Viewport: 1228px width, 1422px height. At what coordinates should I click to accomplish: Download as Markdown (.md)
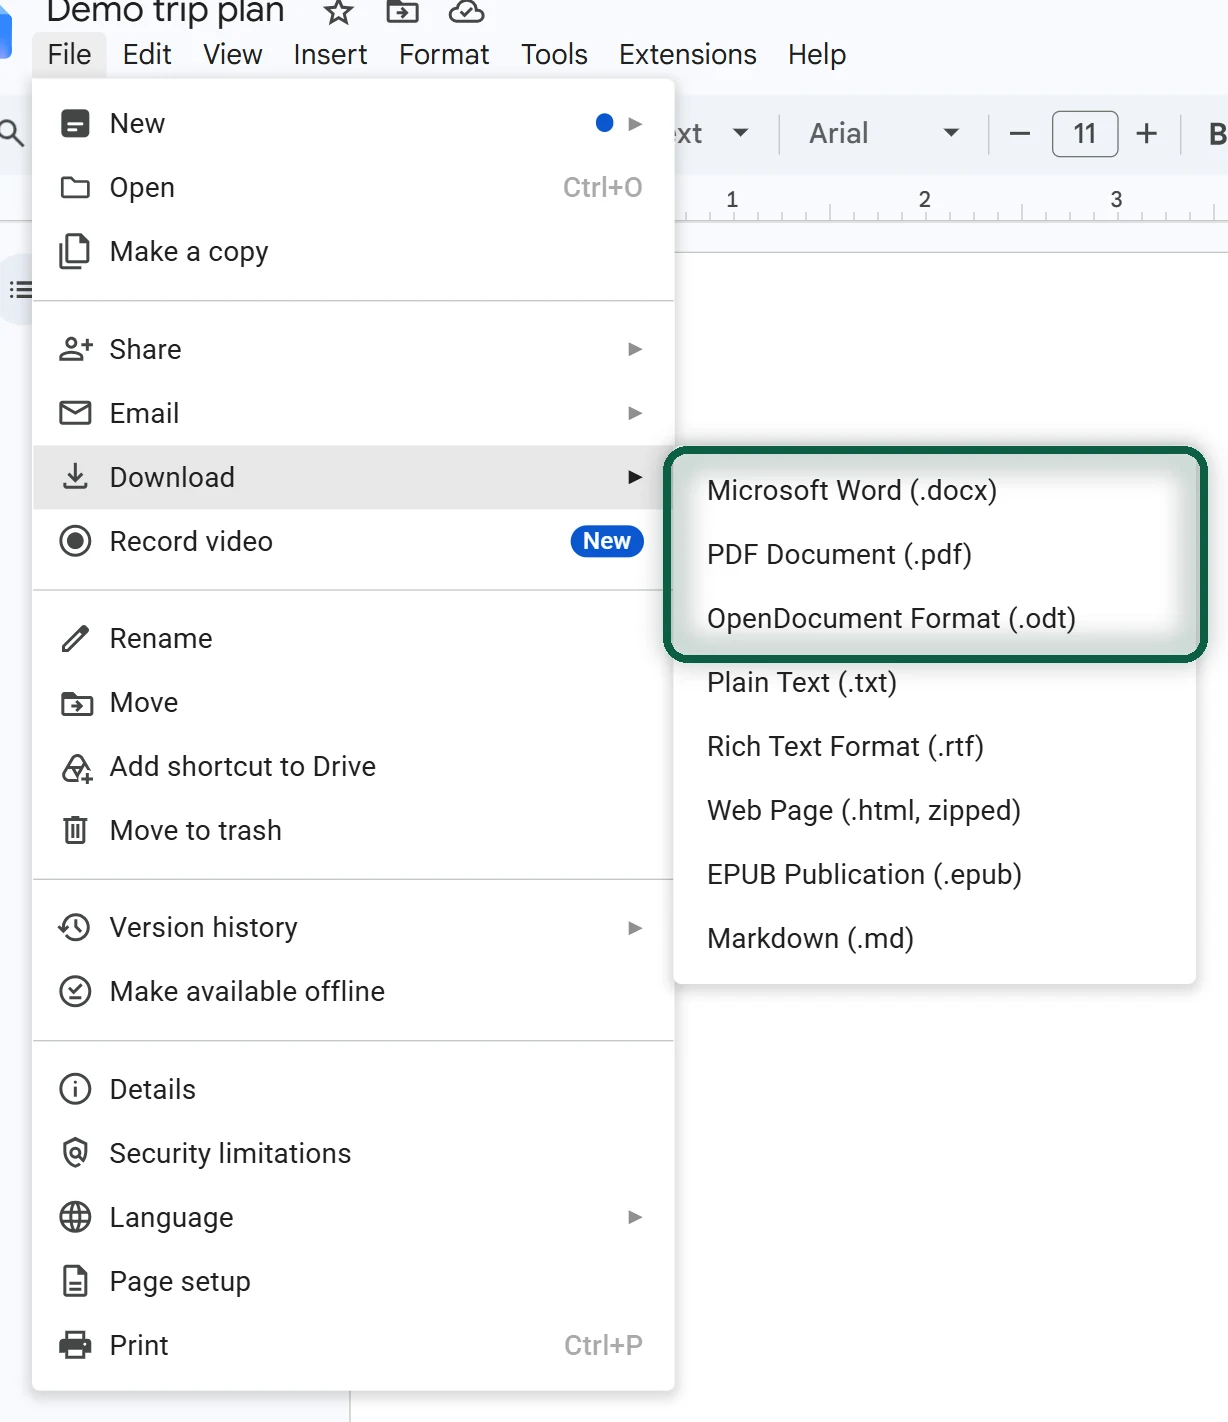pos(934,938)
